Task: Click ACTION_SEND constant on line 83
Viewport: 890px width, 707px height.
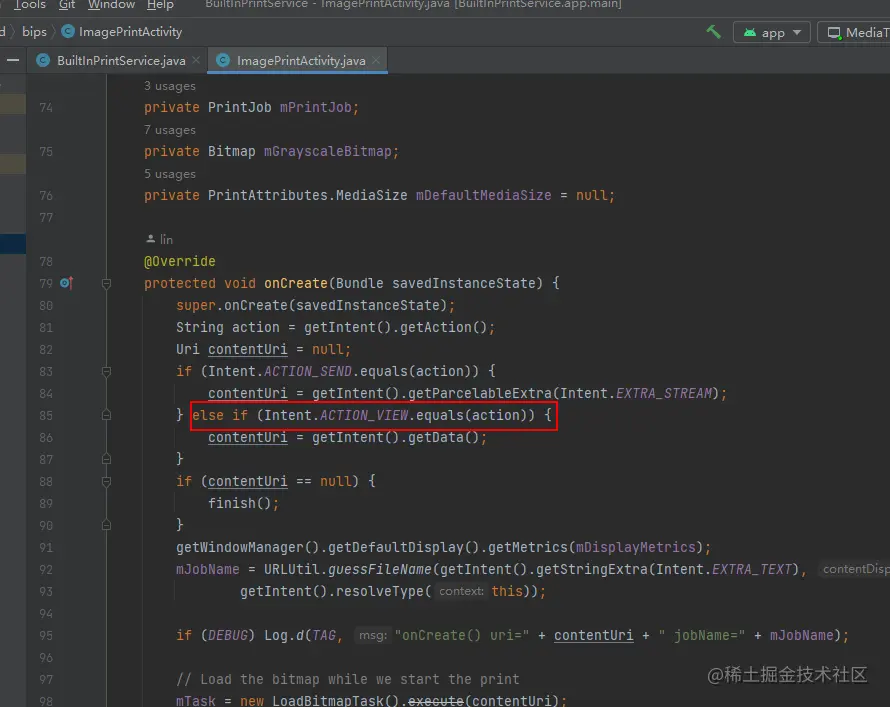Action: coord(308,371)
